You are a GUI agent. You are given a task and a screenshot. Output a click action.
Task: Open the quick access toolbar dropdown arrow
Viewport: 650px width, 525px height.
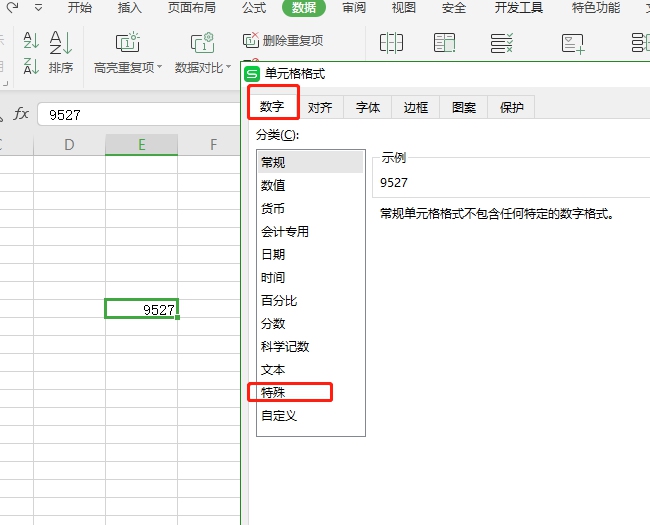[38, 7]
